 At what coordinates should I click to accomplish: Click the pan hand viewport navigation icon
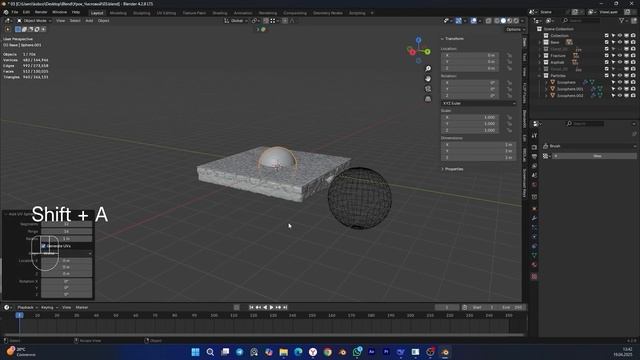[x=428, y=79]
